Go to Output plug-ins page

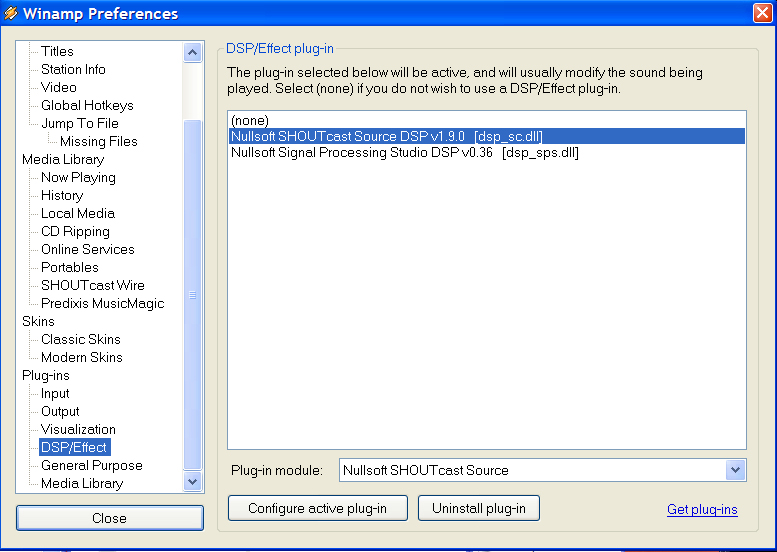[60, 411]
